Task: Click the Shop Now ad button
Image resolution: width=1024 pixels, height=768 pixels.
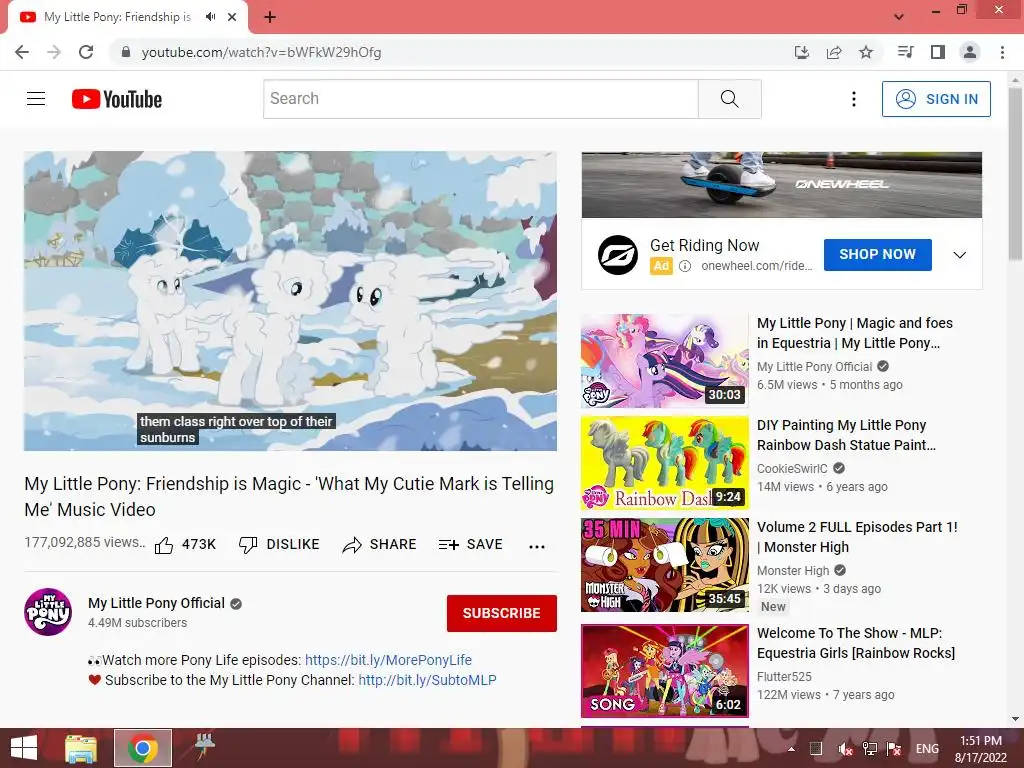Action: point(877,255)
